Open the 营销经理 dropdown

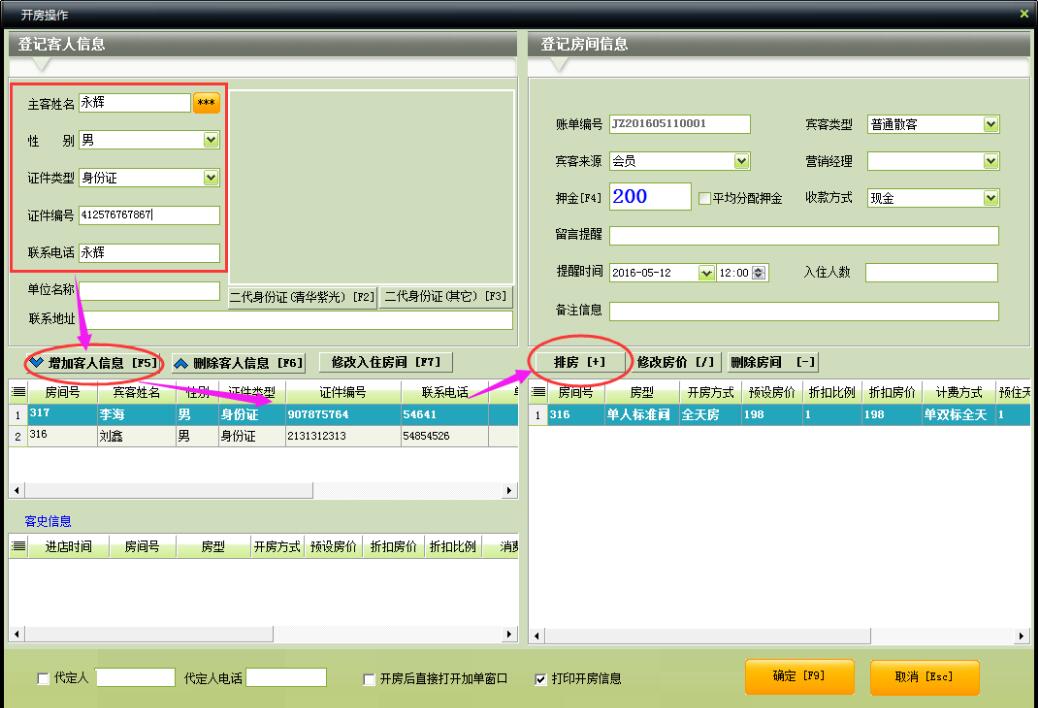coord(990,161)
